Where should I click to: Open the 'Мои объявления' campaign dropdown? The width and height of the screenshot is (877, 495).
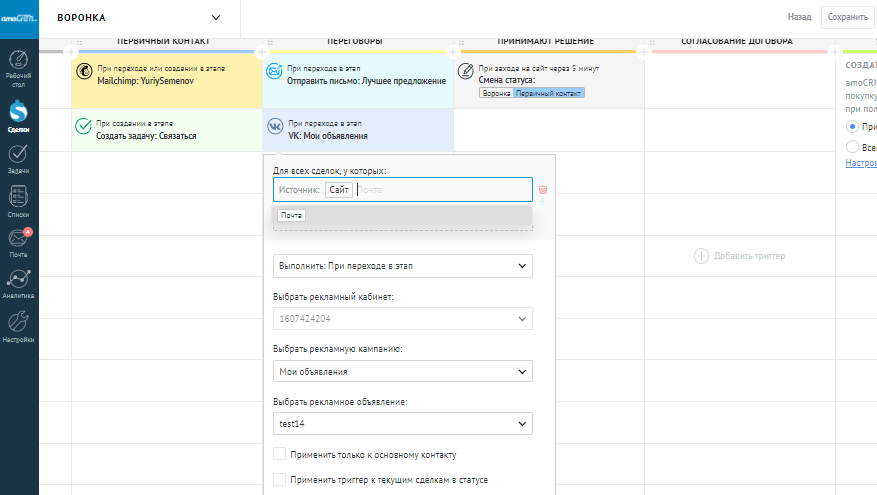(402, 372)
